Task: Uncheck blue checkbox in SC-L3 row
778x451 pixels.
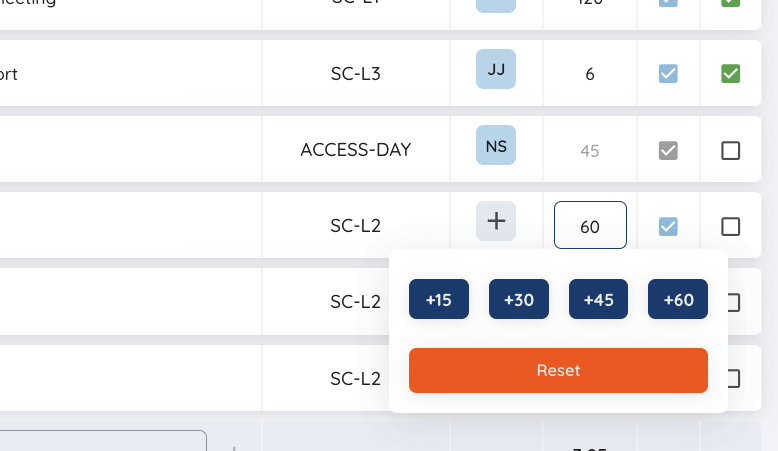Action: (x=668, y=73)
